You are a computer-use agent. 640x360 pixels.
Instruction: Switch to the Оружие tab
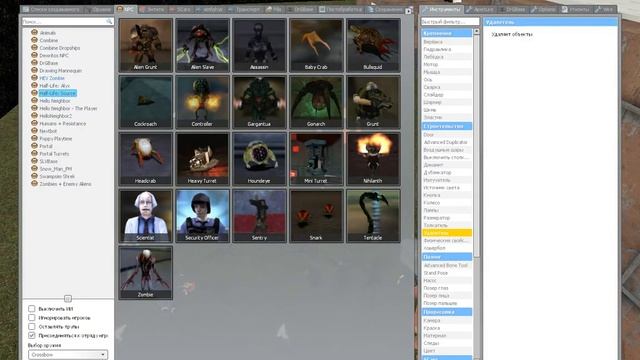tap(98, 9)
